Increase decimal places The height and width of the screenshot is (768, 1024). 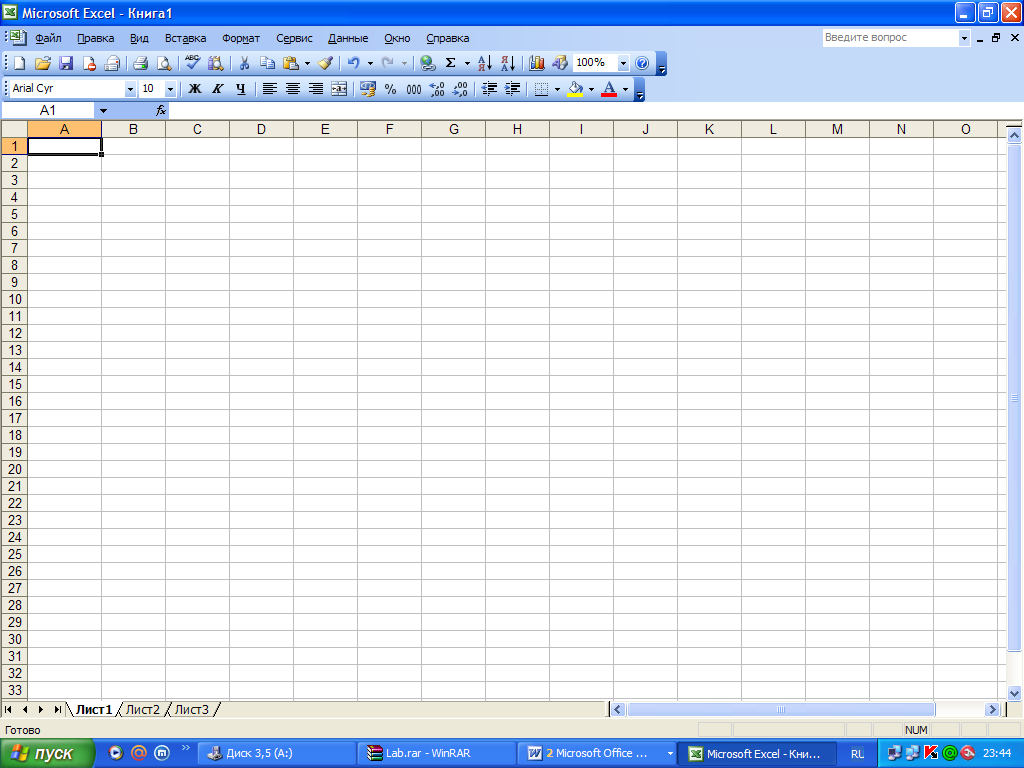(x=437, y=89)
